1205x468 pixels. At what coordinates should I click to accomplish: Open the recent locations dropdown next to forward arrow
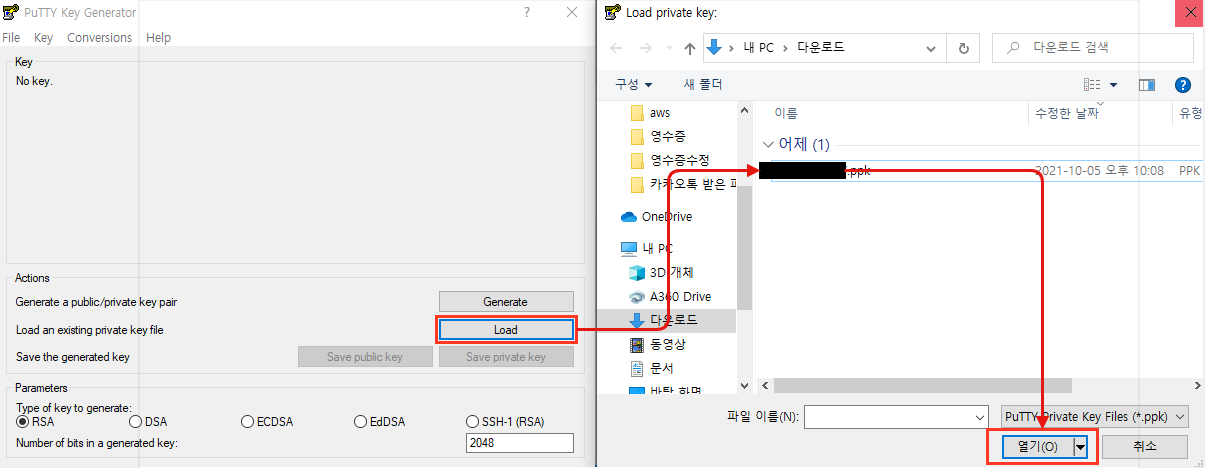(x=669, y=48)
